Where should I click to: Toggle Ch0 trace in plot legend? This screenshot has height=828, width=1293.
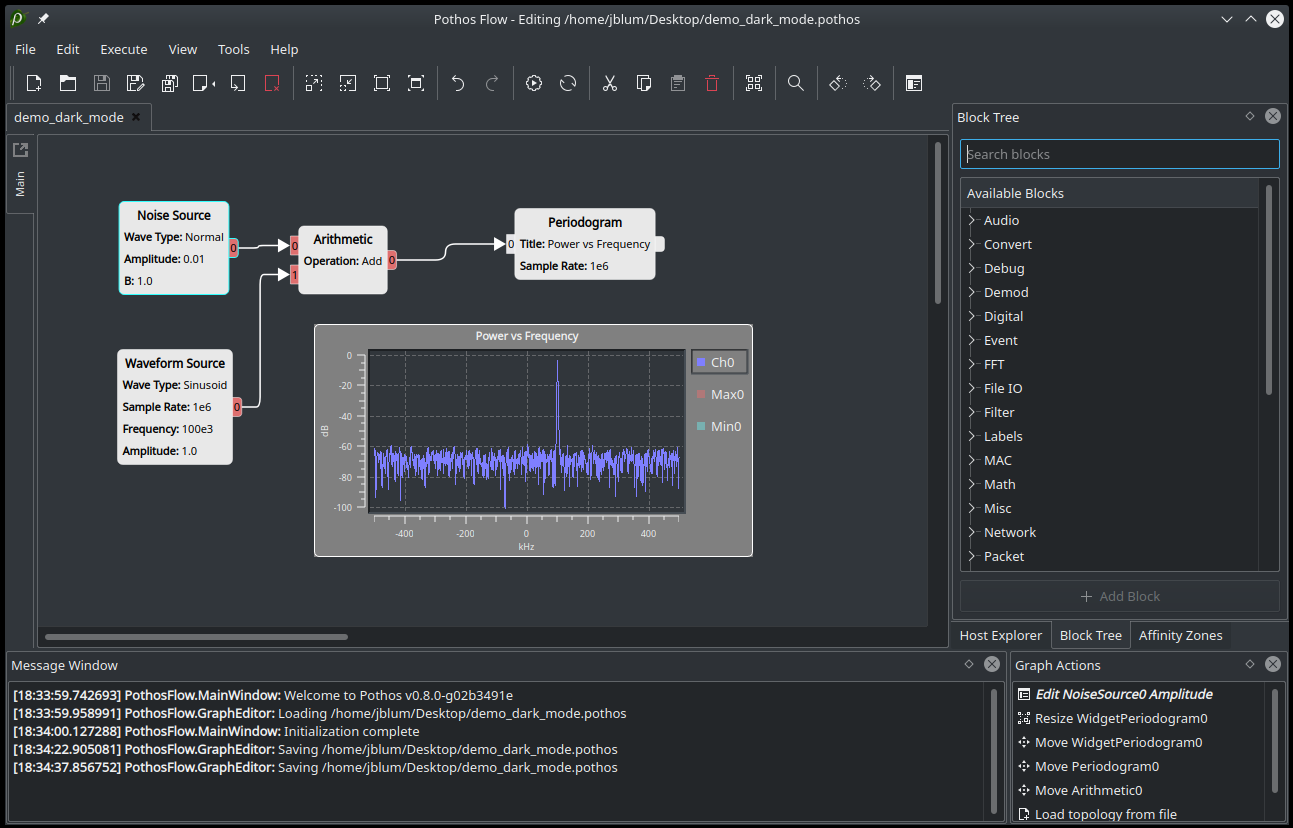pyautogui.click(x=718, y=362)
